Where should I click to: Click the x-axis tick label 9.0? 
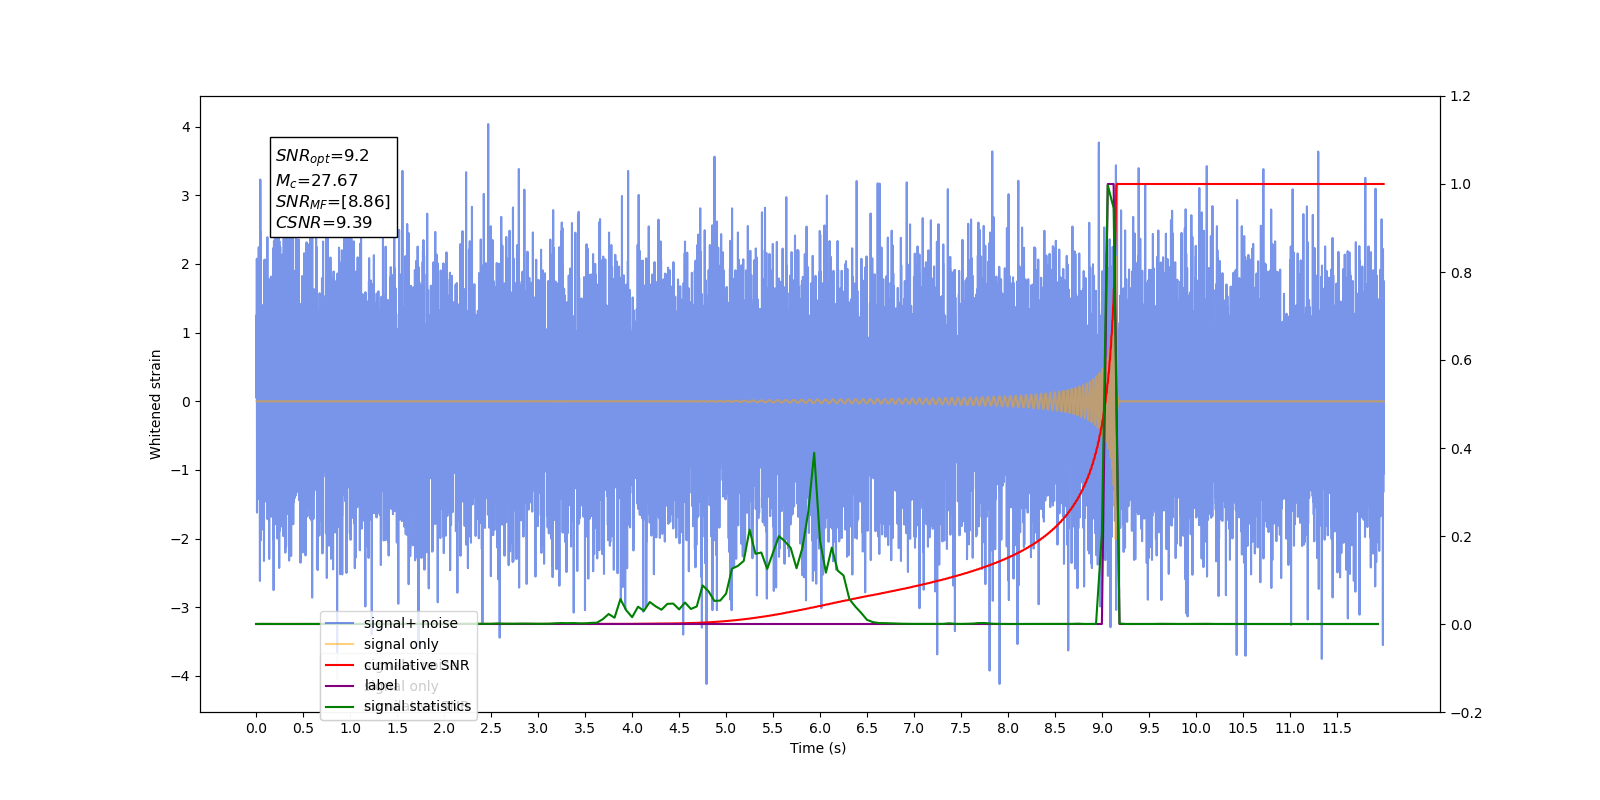[1102, 728]
